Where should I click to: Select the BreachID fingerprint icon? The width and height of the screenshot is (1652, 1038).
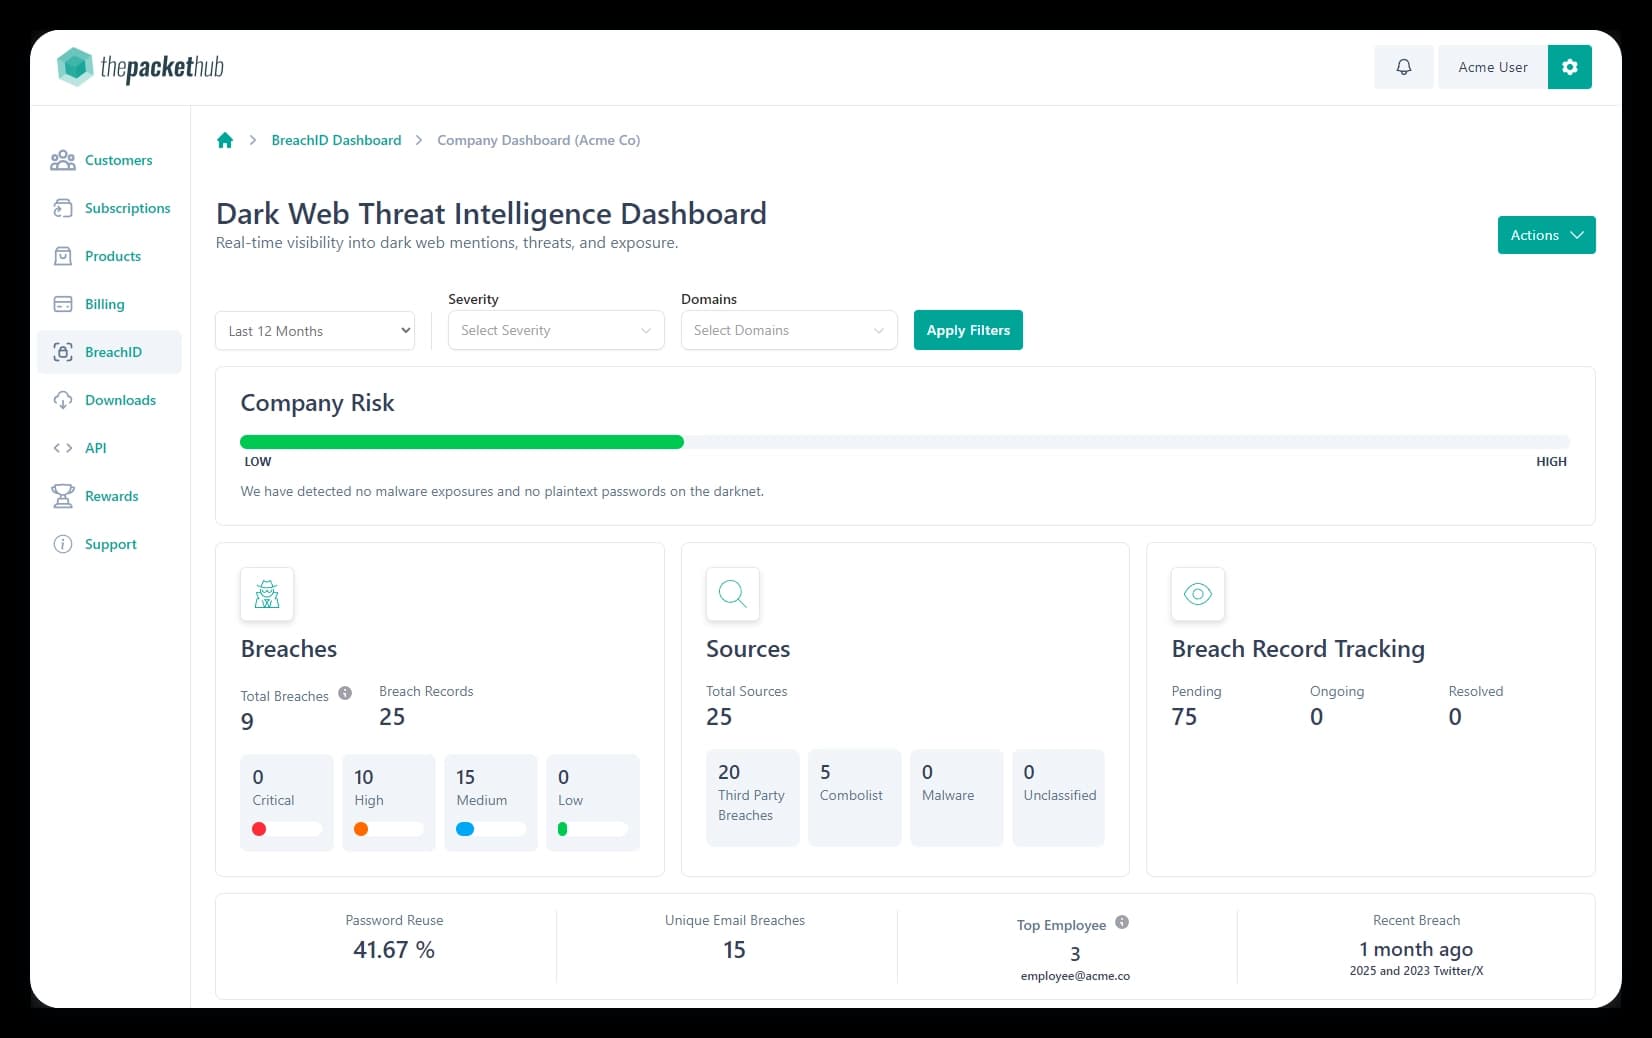coord(62,352)
